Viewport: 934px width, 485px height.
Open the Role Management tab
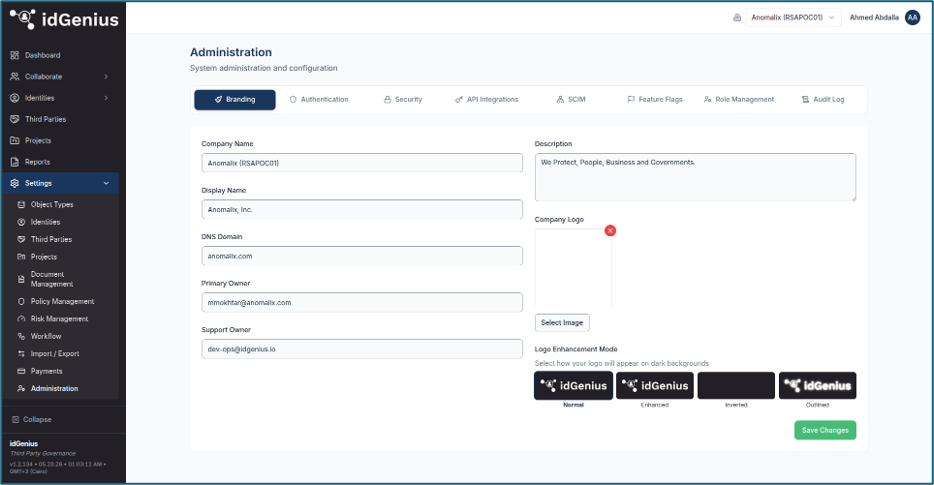[x=739, y=100]
